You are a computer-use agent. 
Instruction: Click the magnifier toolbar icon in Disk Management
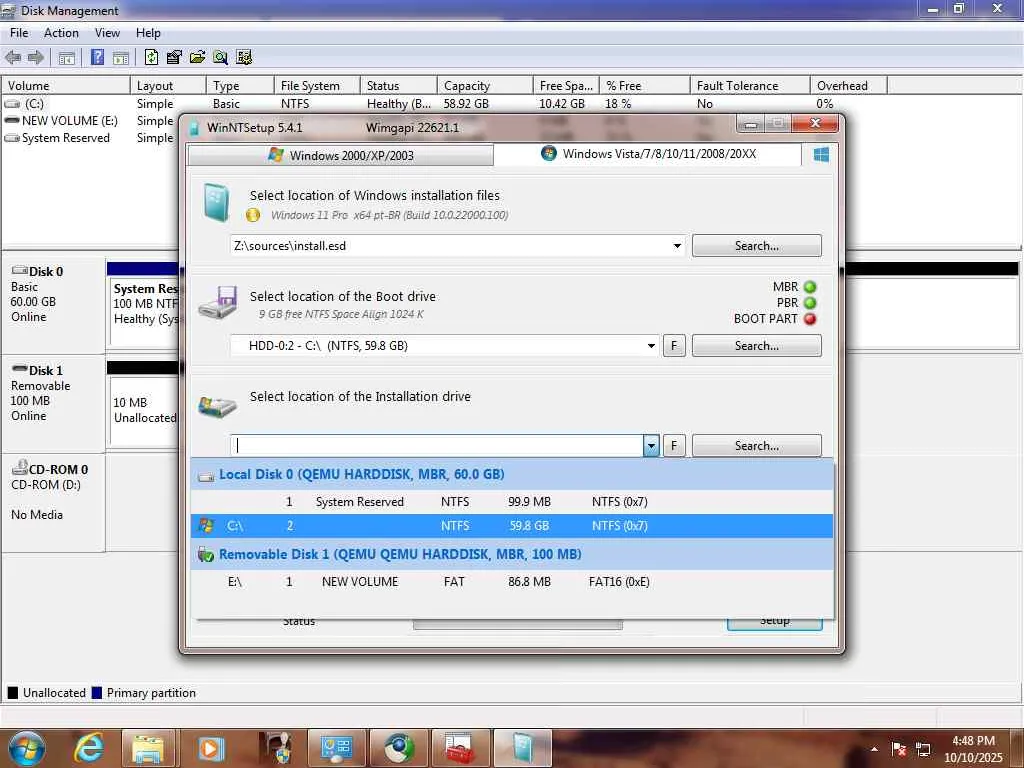pyautogui.click(x=221, y=57)
